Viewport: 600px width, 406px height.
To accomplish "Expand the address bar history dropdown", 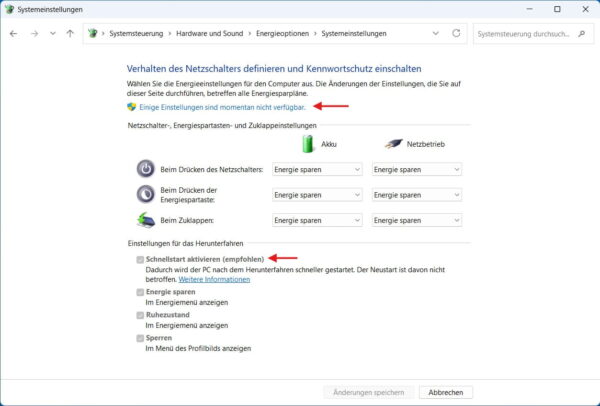I will point(435,33).
